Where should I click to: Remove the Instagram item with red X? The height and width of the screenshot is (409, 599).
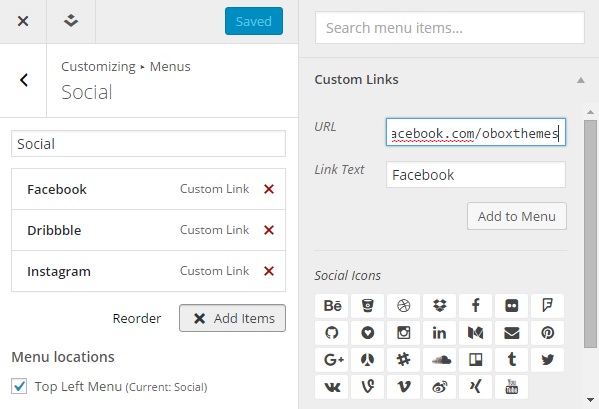coord(269,271)
